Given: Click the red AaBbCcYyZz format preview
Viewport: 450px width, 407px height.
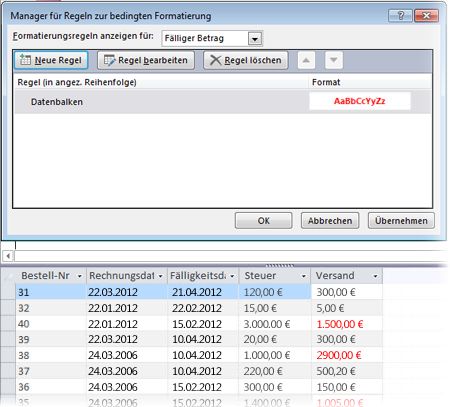Looking at the screenshot, I should pyautogui.click(x=360, y=101).
